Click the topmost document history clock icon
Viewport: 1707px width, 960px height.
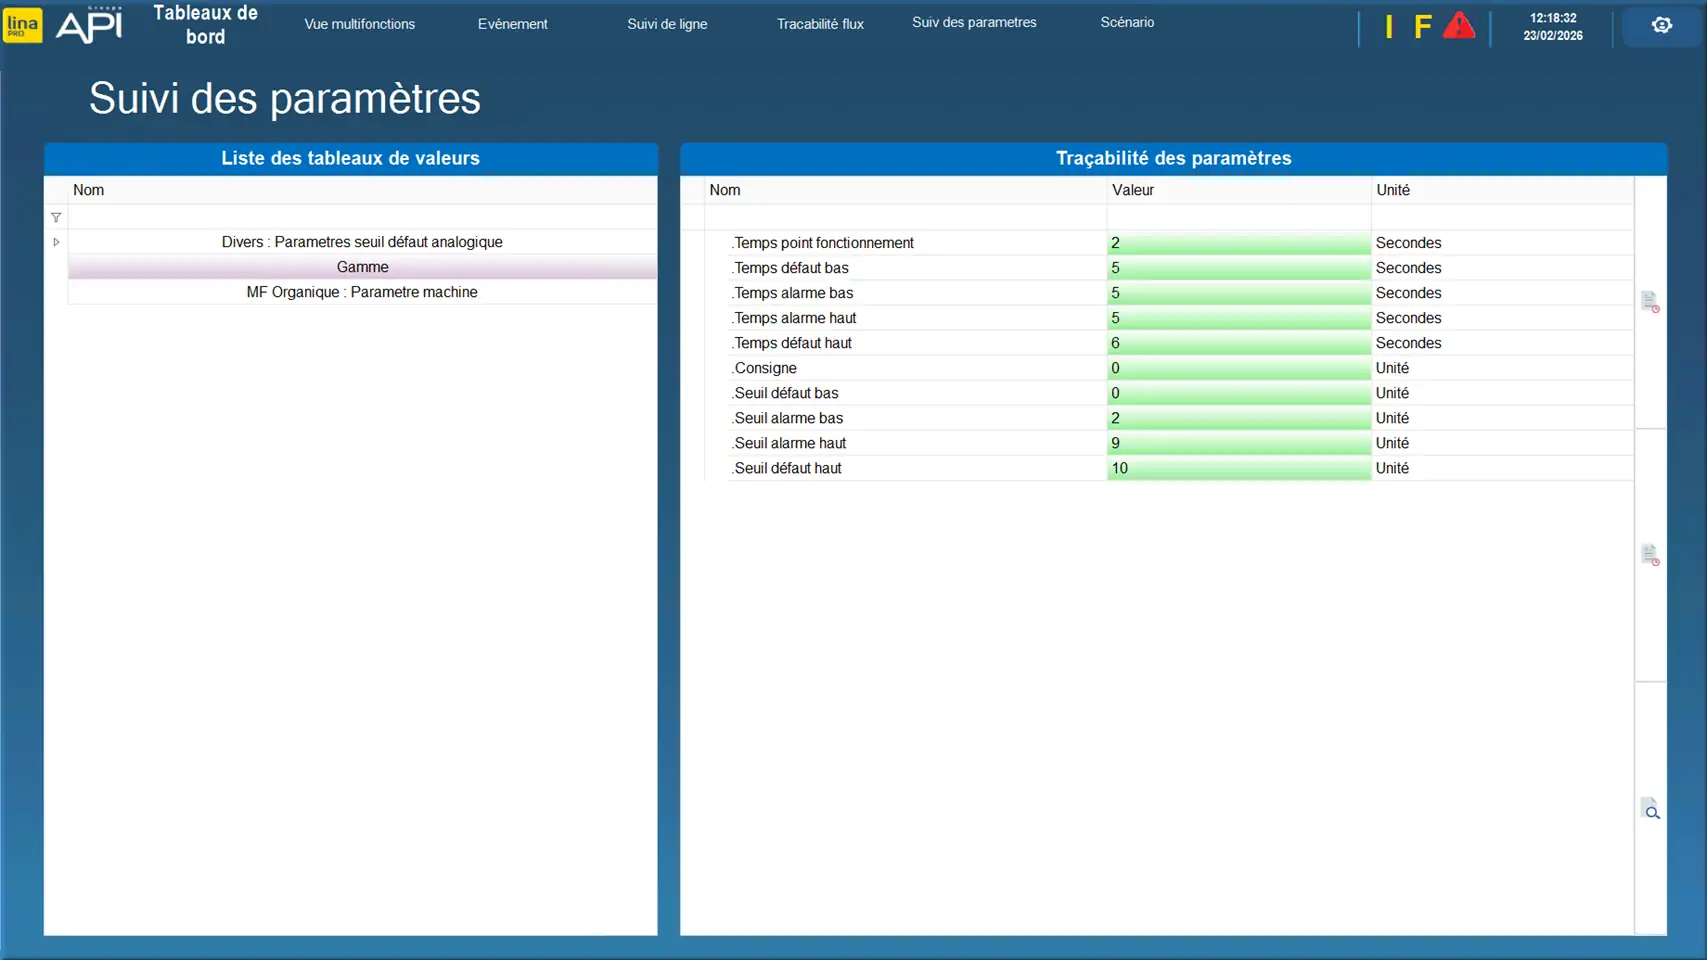pyautogui.click(x=1650, y=301)
